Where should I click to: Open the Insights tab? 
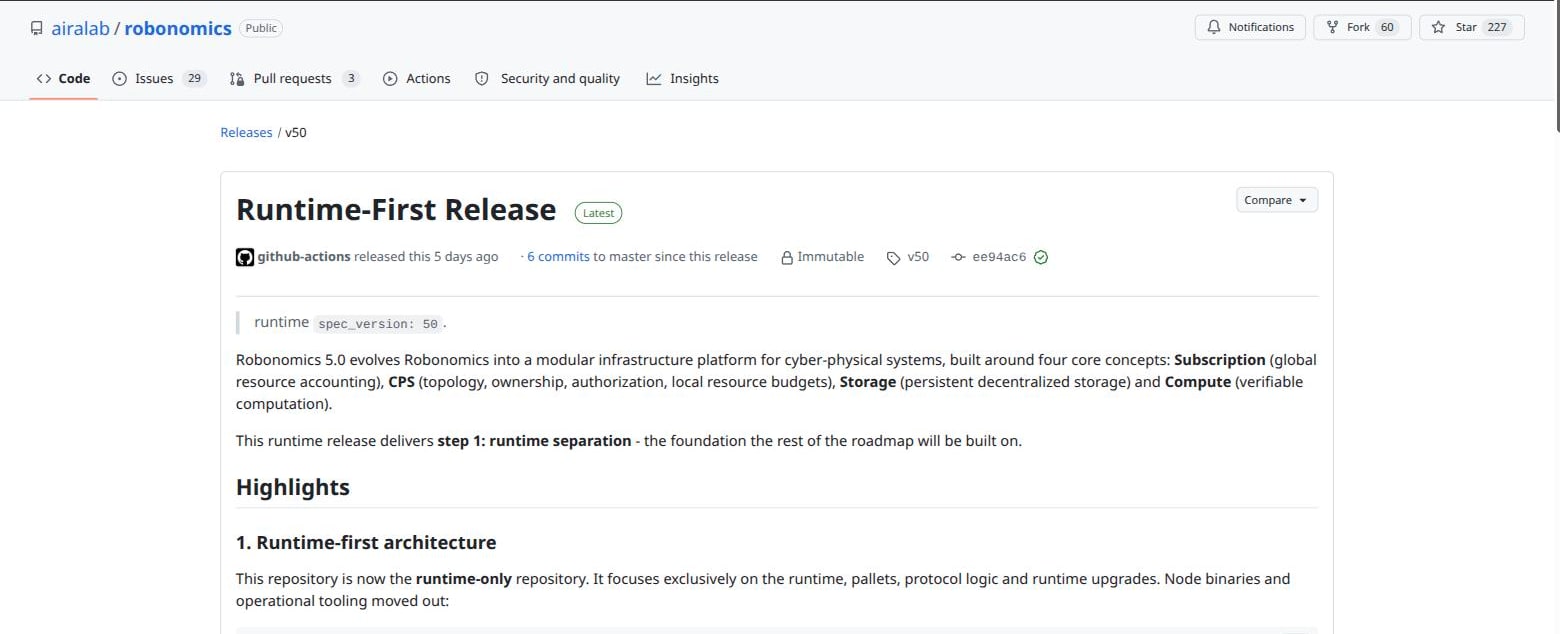tap(682, 78)
